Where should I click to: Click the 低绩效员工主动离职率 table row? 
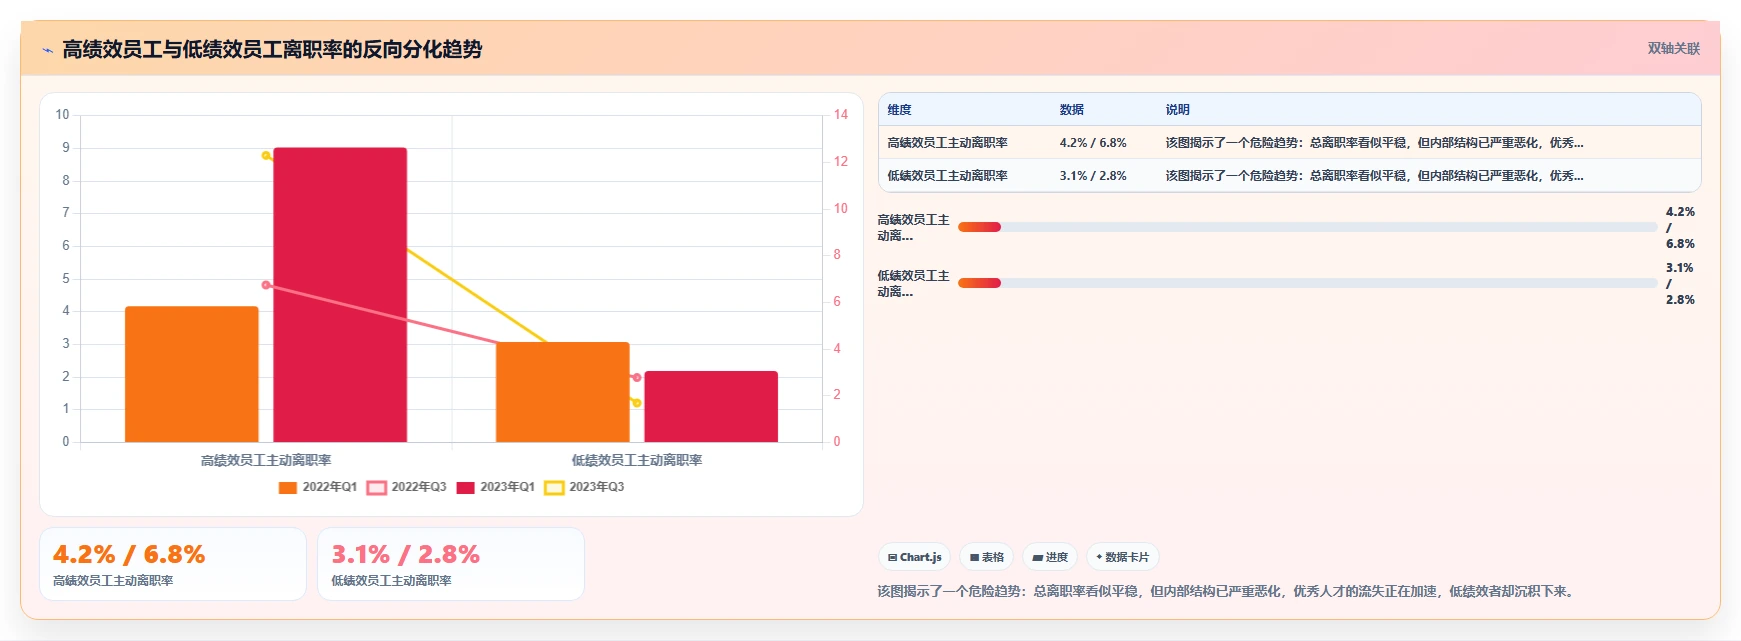(x=1289, y=175)
